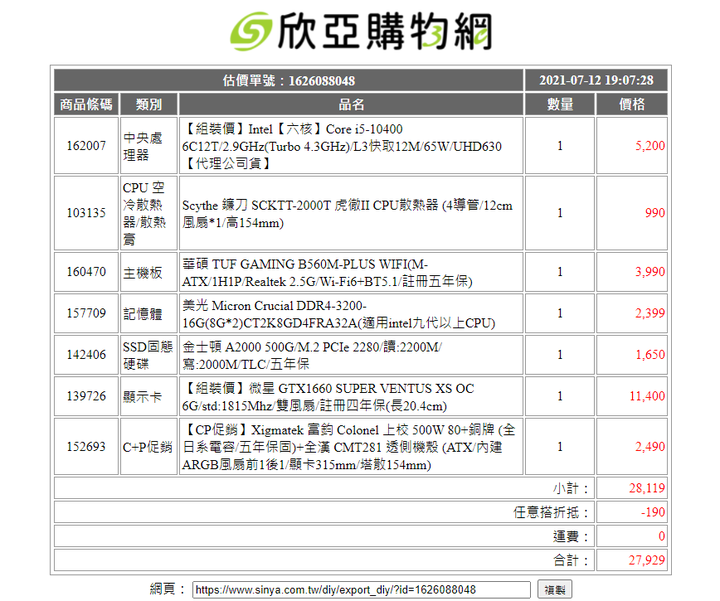Click category SSD固態硬碟
The image size is (720, 601).
[x=148, y=355]
